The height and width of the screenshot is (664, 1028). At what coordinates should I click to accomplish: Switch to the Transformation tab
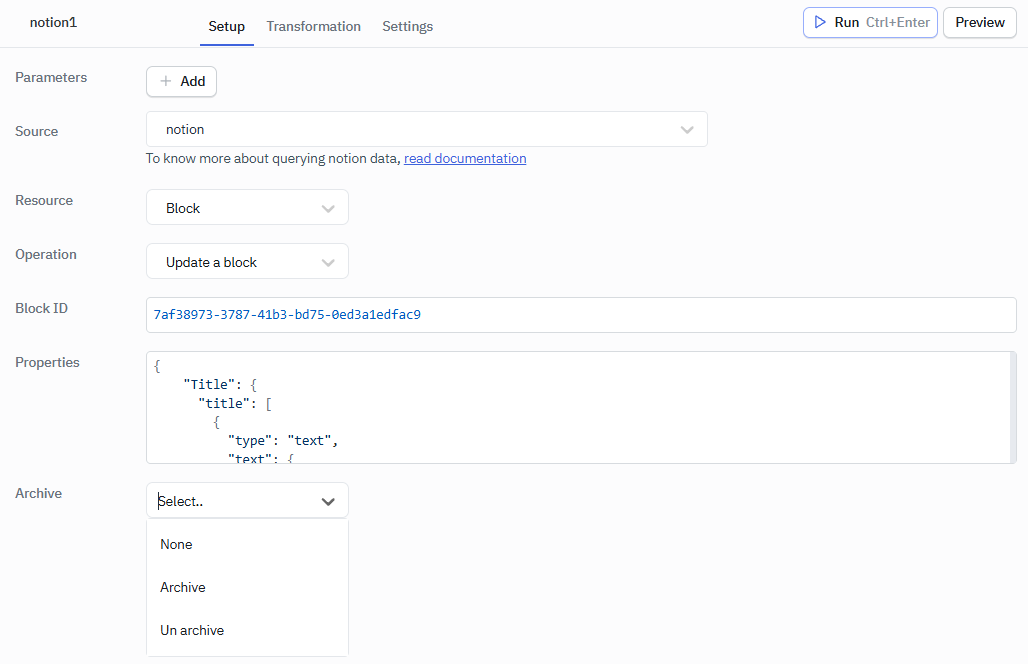pyautogui.click(x=313, y=26)
